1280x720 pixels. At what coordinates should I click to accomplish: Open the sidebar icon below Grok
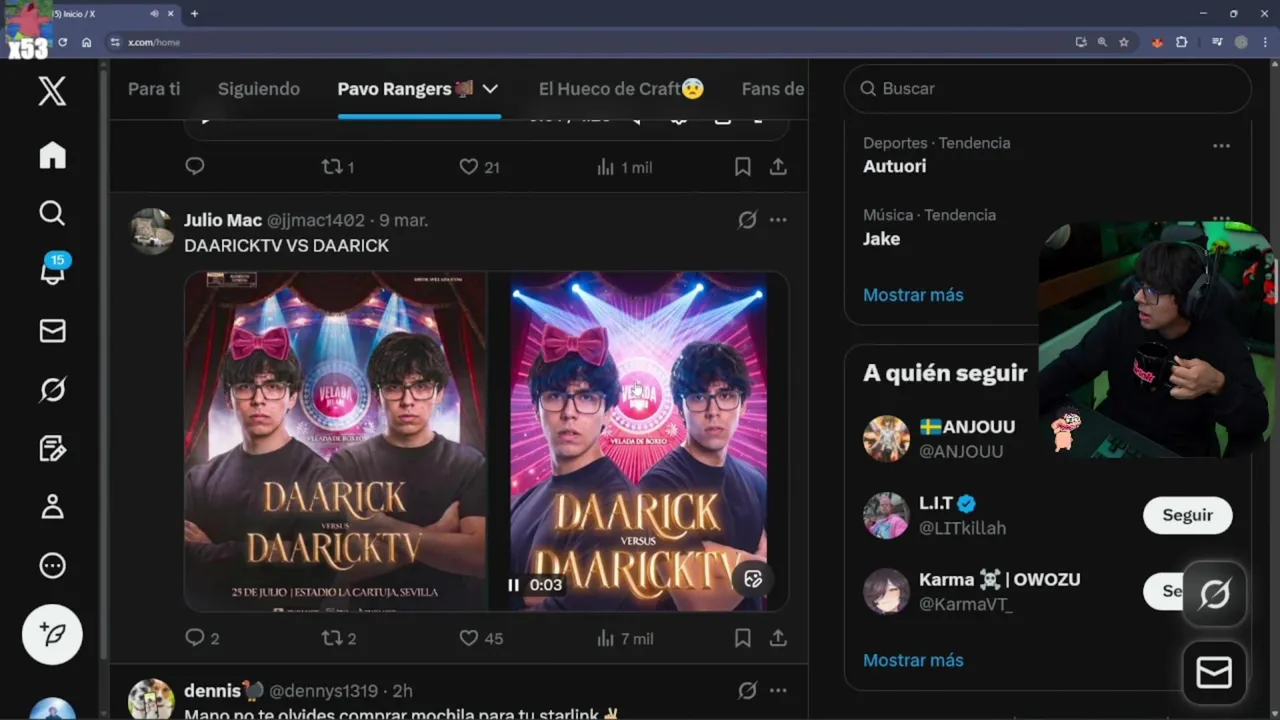pyautogui.click(x=52, y=448)
